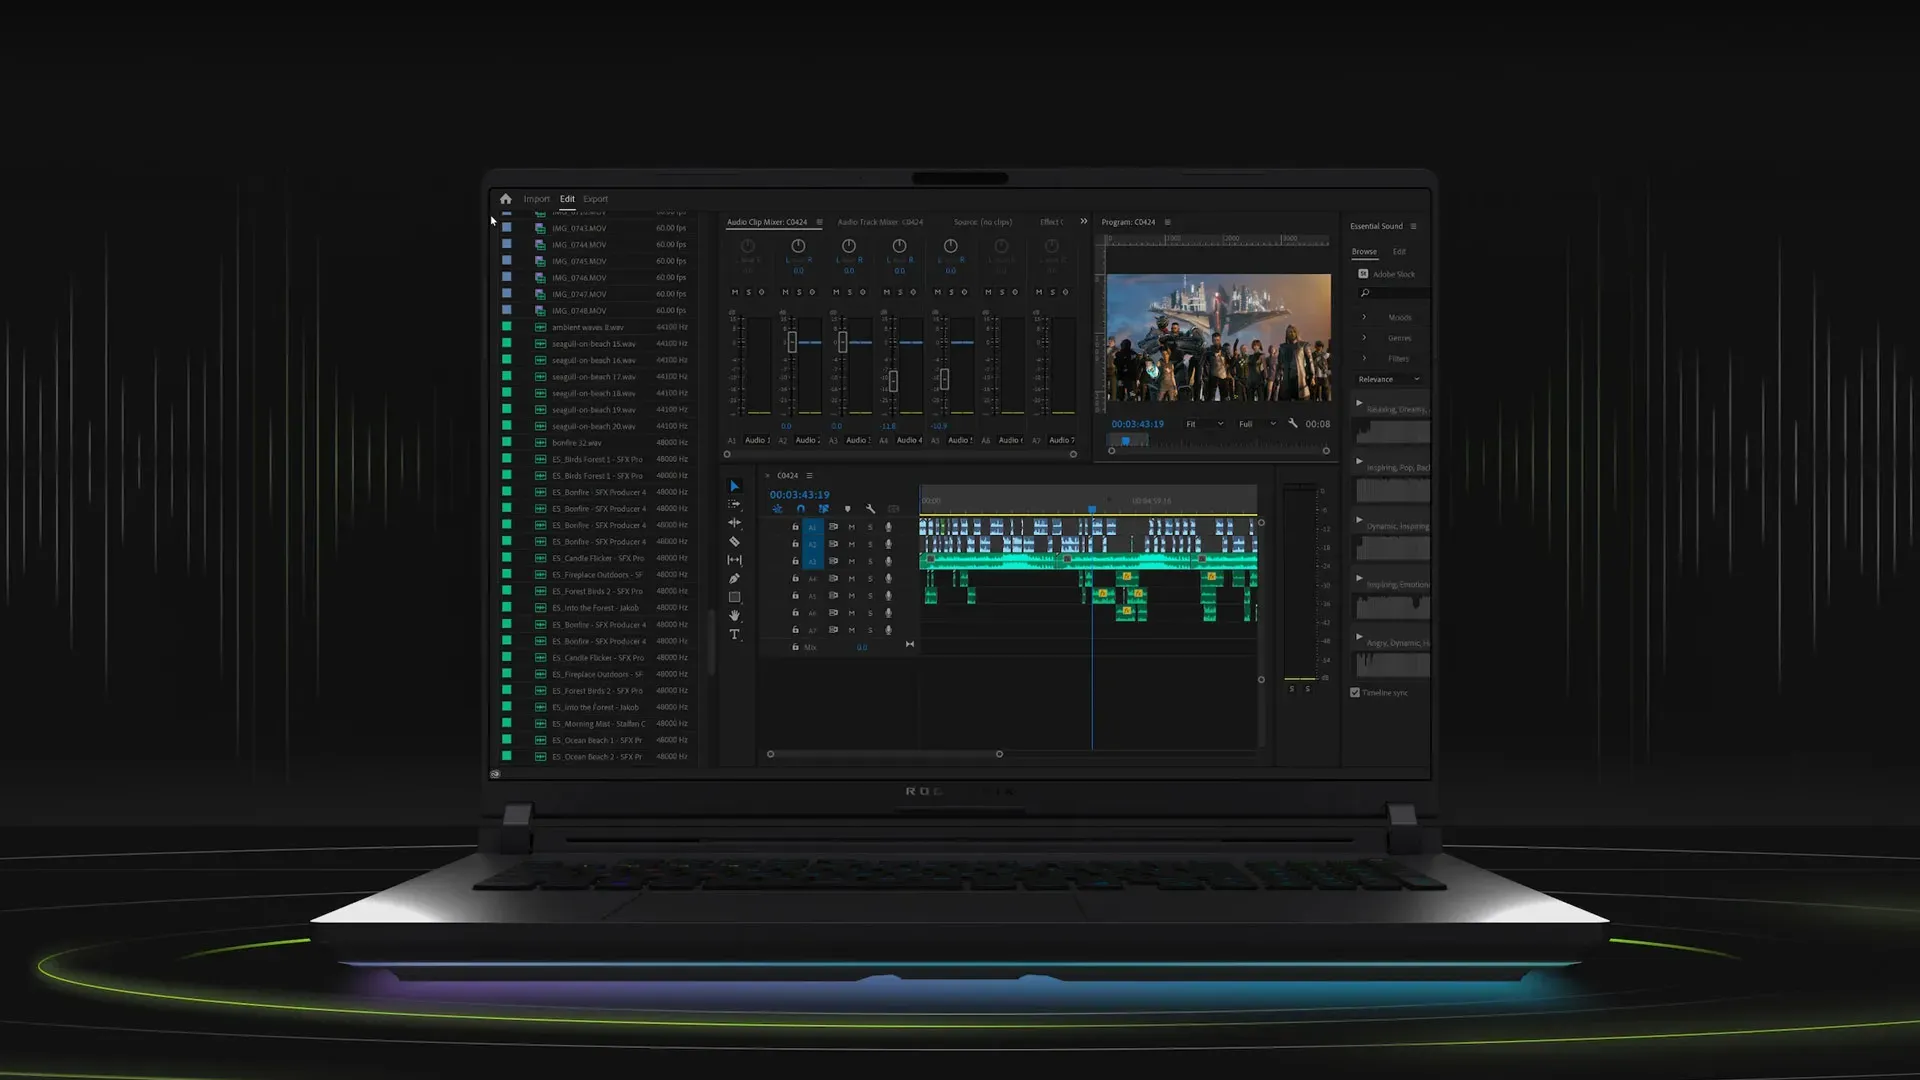This screenshot has width=1920, height=1080.
Task: Select the Type tool
Action: click(x=735, y=634)
